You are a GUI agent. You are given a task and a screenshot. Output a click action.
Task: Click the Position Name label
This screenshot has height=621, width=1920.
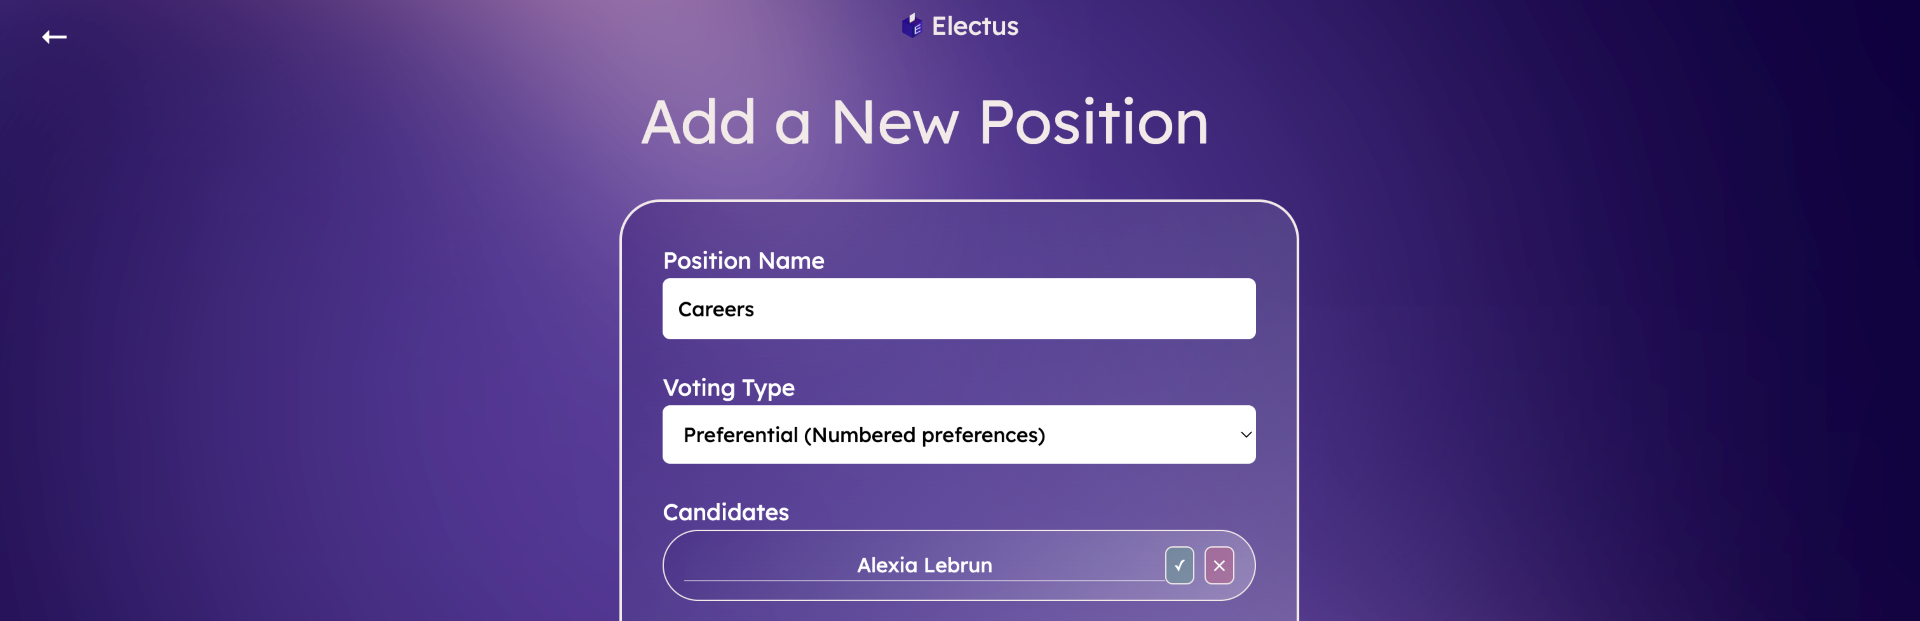[x=744, y=261]
